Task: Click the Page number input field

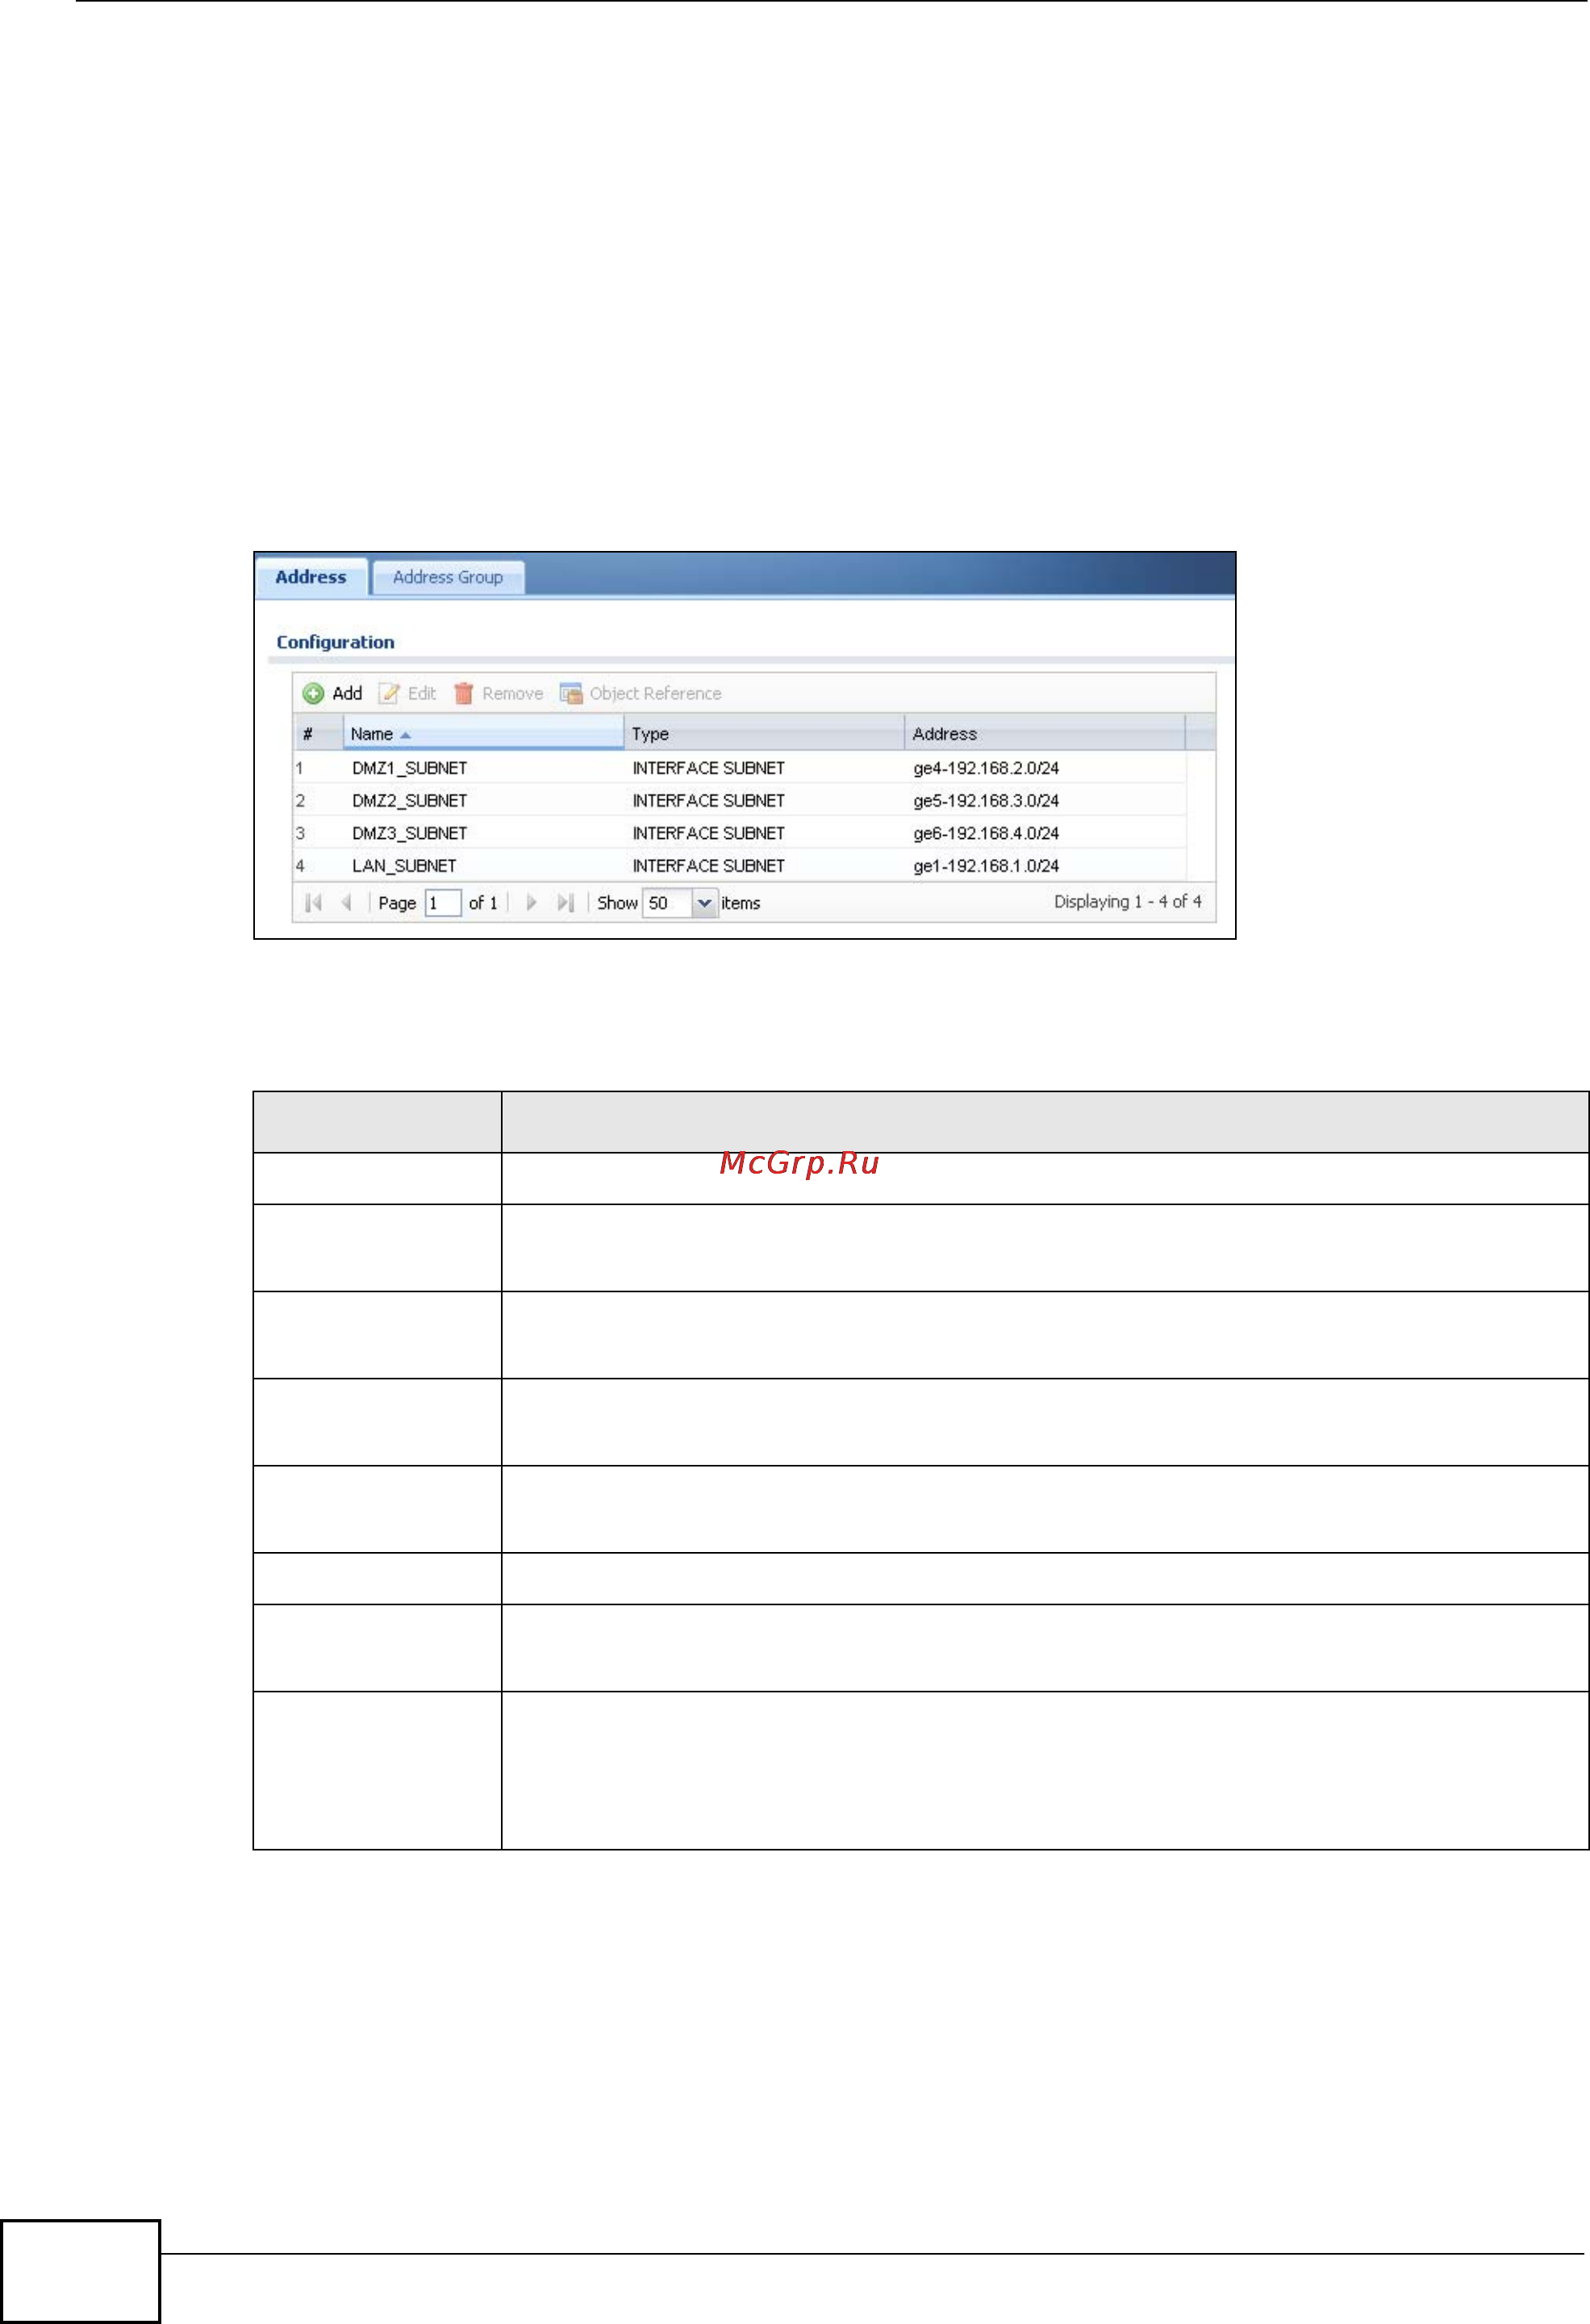Action: click(443, 903)
